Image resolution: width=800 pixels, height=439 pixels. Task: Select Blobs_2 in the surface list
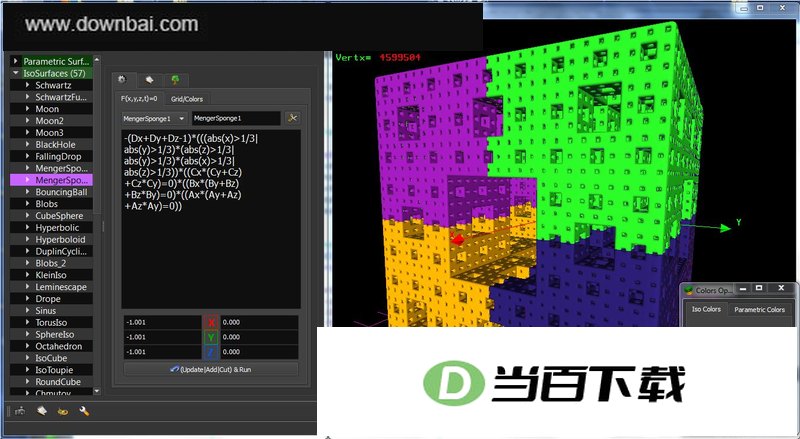tap(52, 263)
